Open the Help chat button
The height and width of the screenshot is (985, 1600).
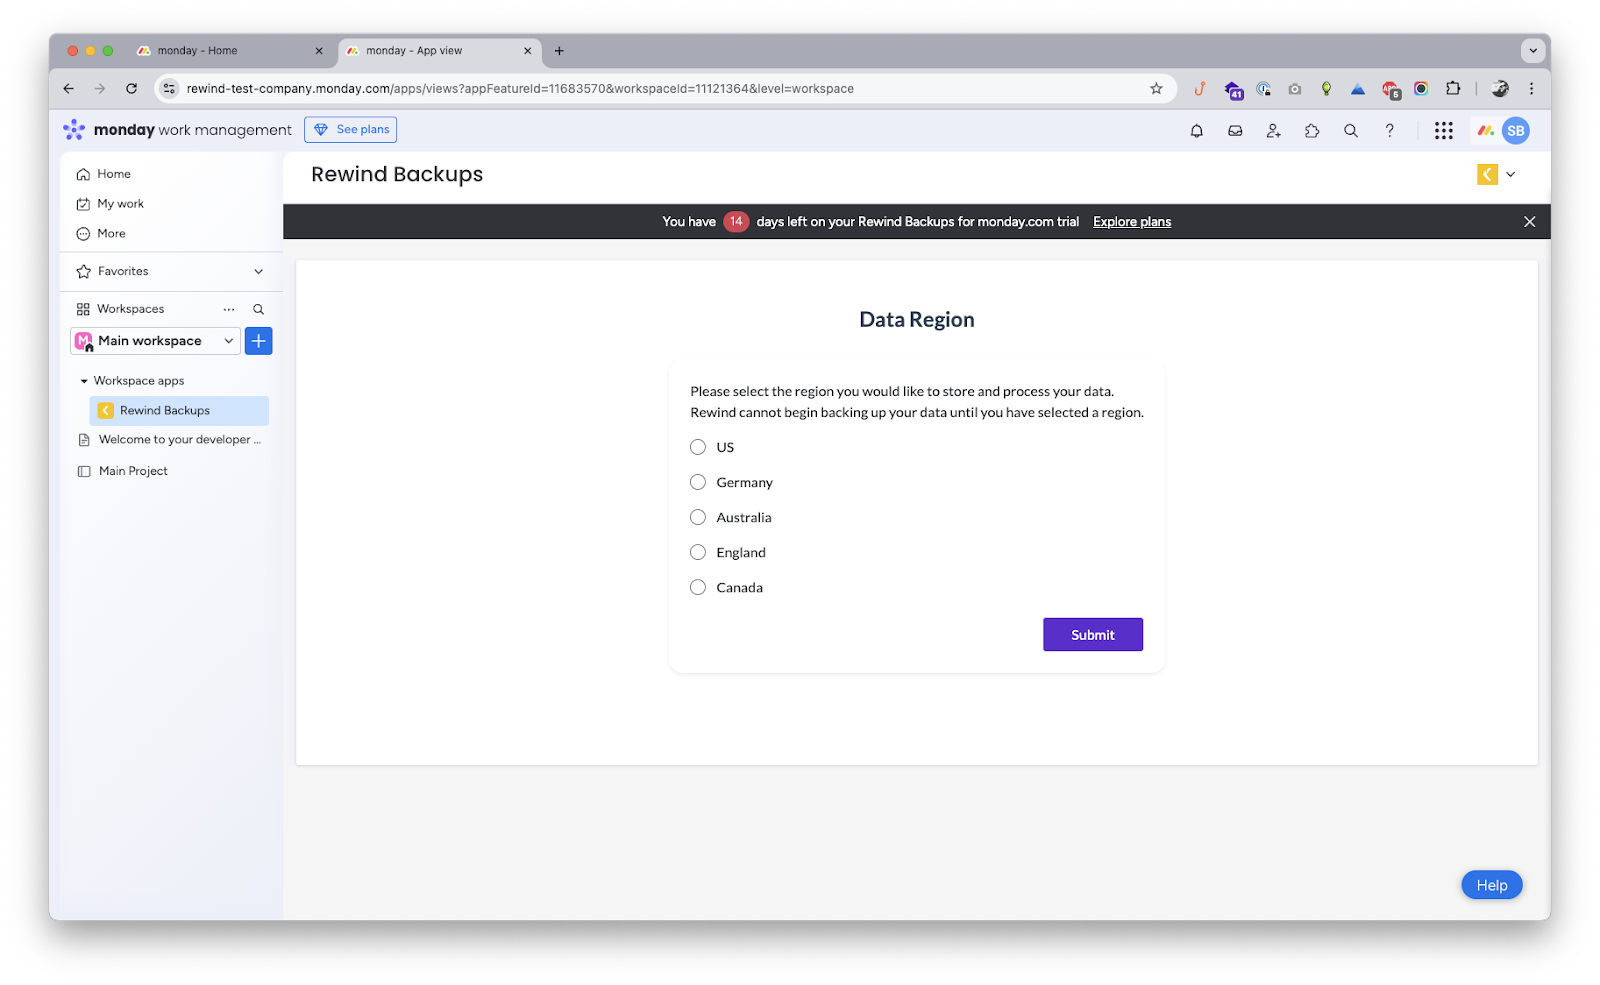1491,885
